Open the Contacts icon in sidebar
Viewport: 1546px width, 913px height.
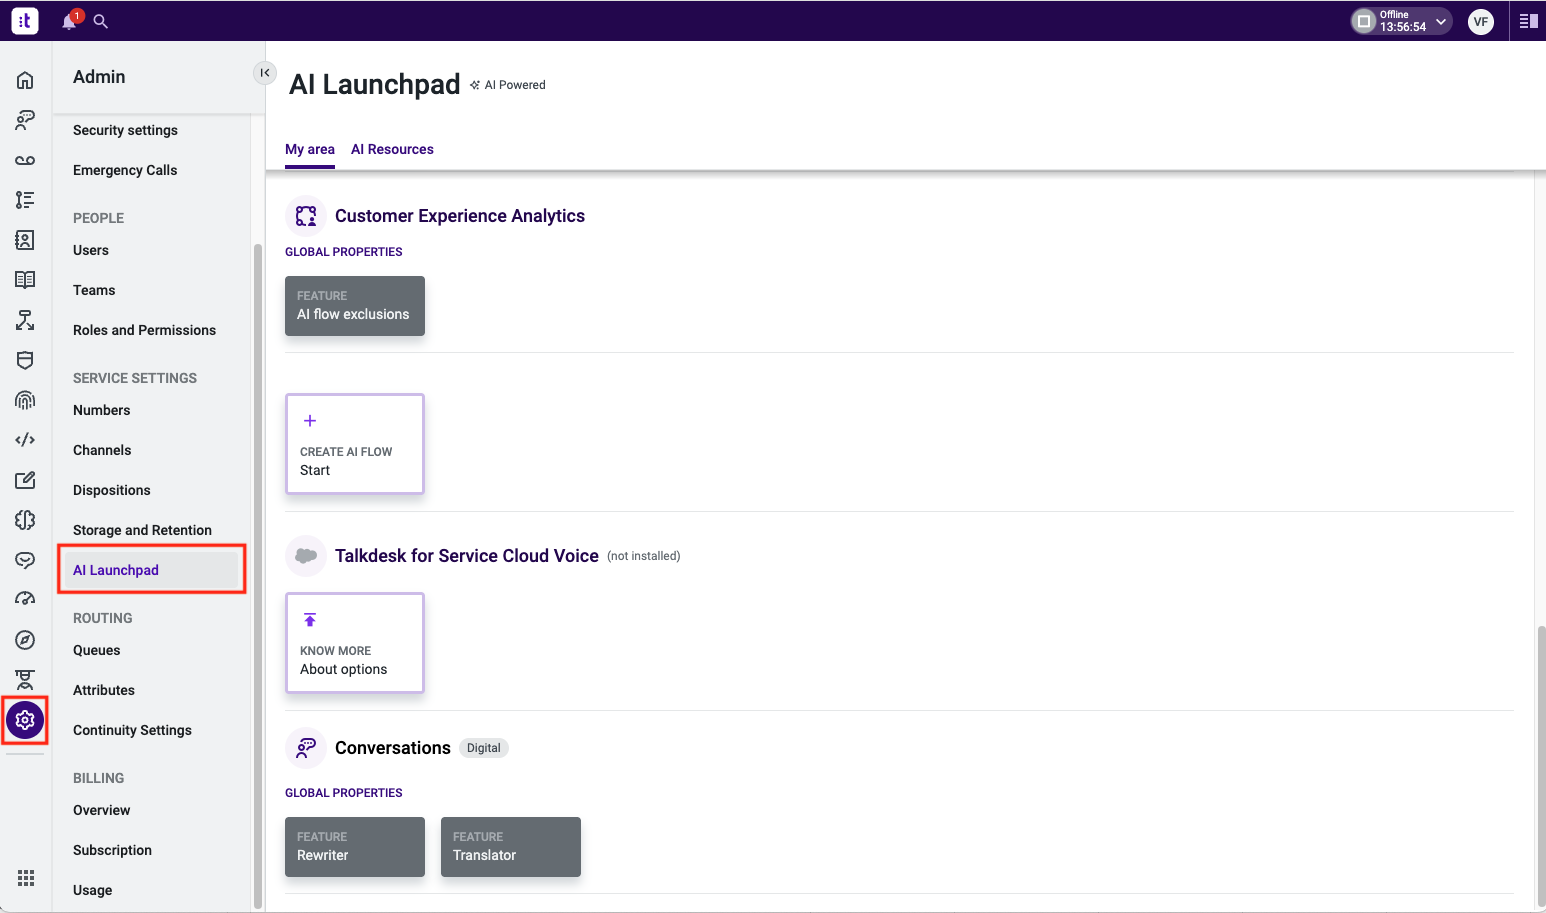click(x=25, y=240)
